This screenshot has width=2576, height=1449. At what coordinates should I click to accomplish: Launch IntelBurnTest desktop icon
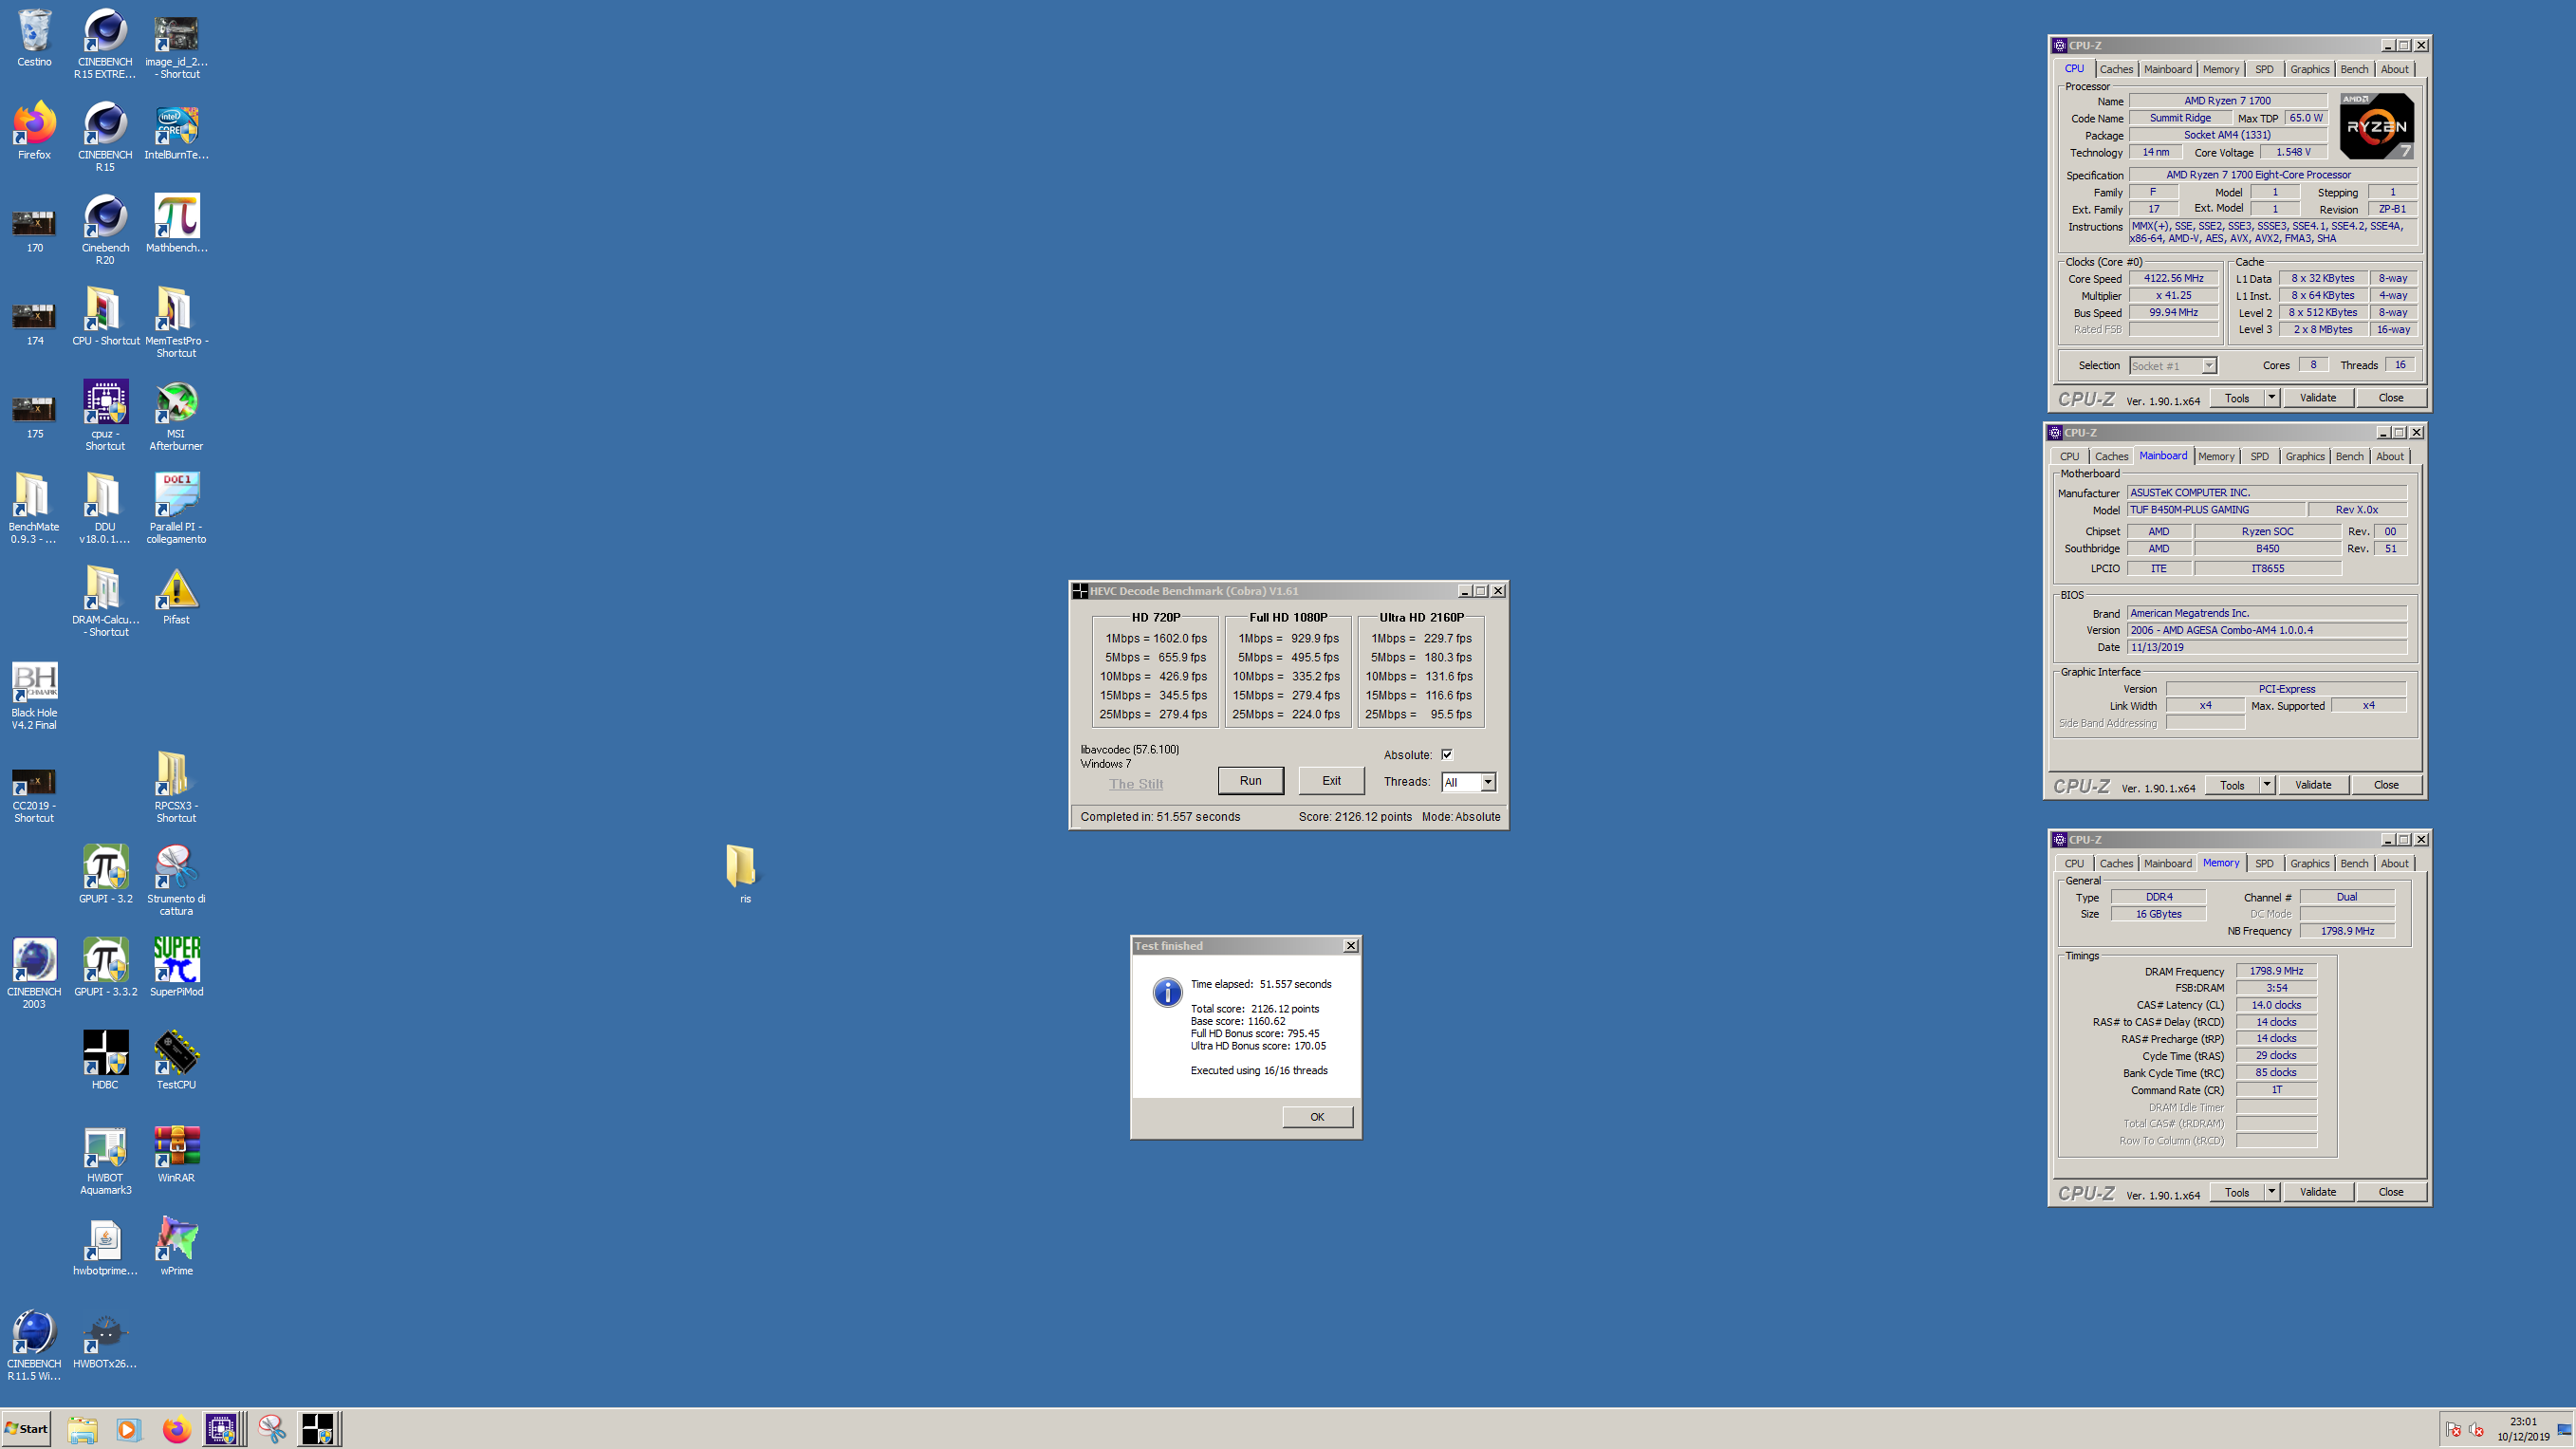tap(176, 131)
